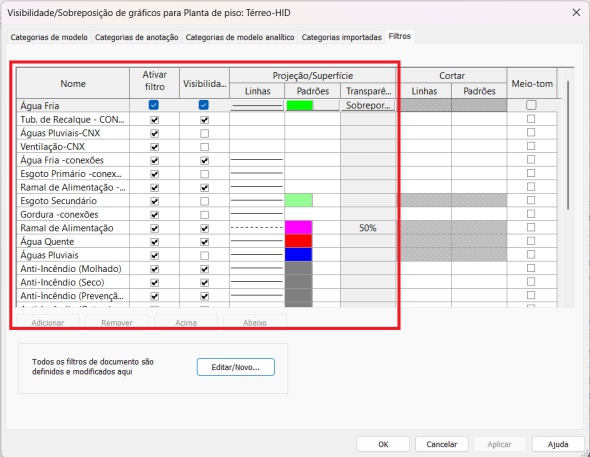Viewport: 590px width, 457px height.
Task: Enable visibility for Esgoto Primário -conex row
Action: coord(204,174)
